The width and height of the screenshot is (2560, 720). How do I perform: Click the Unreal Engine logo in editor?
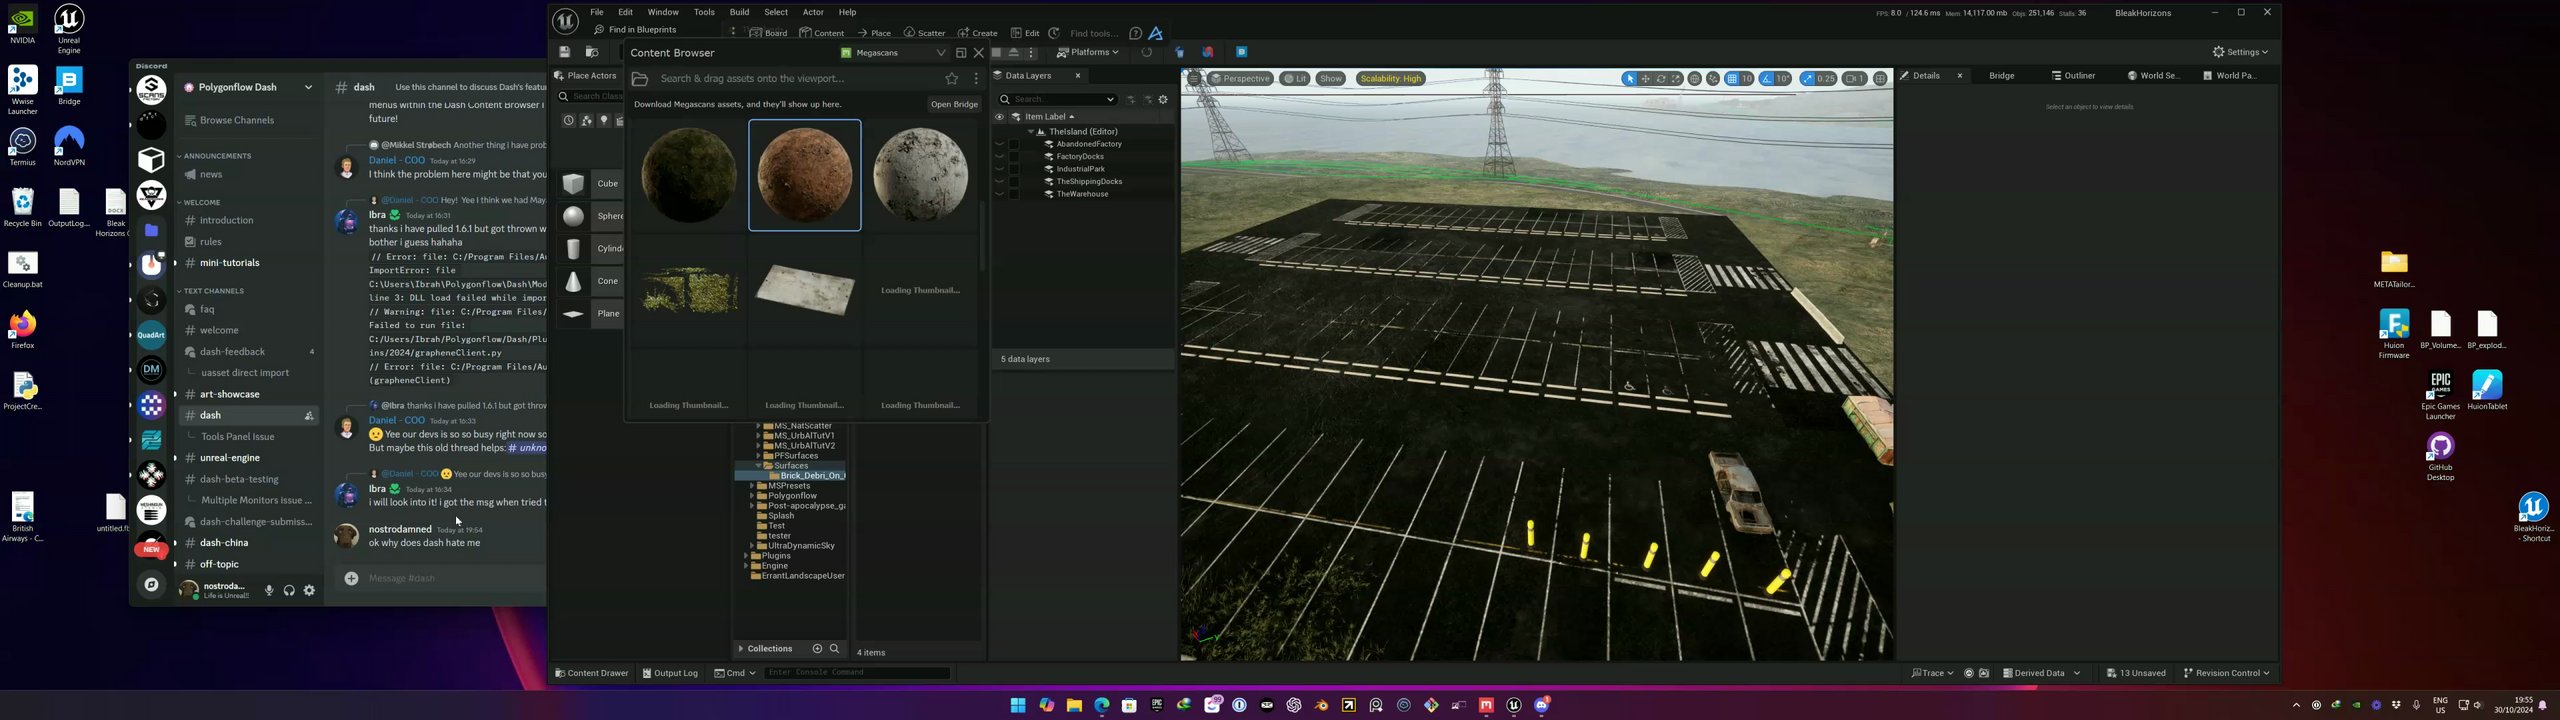coord(566,20)
